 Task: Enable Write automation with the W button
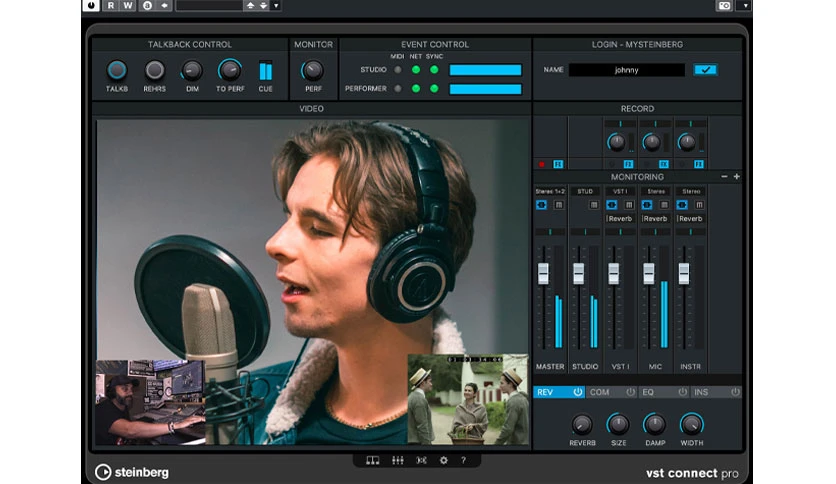pos(128,5)
